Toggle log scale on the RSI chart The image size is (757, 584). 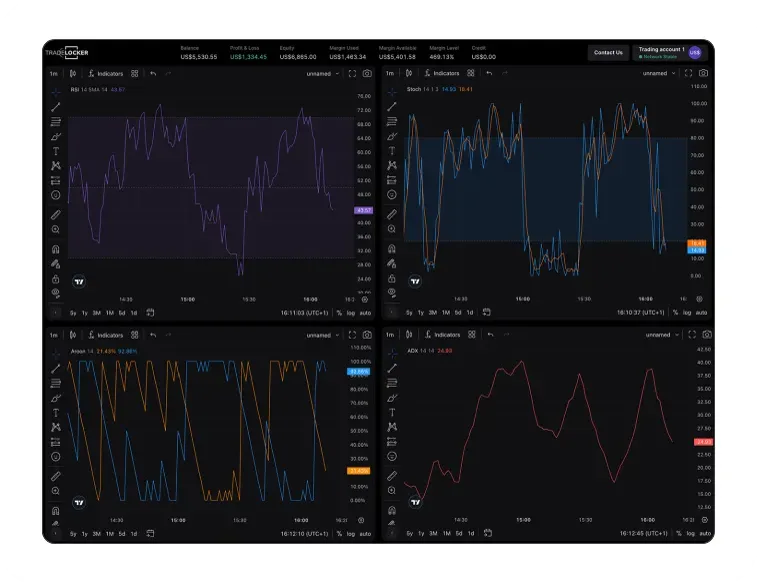tap(351, 313)
